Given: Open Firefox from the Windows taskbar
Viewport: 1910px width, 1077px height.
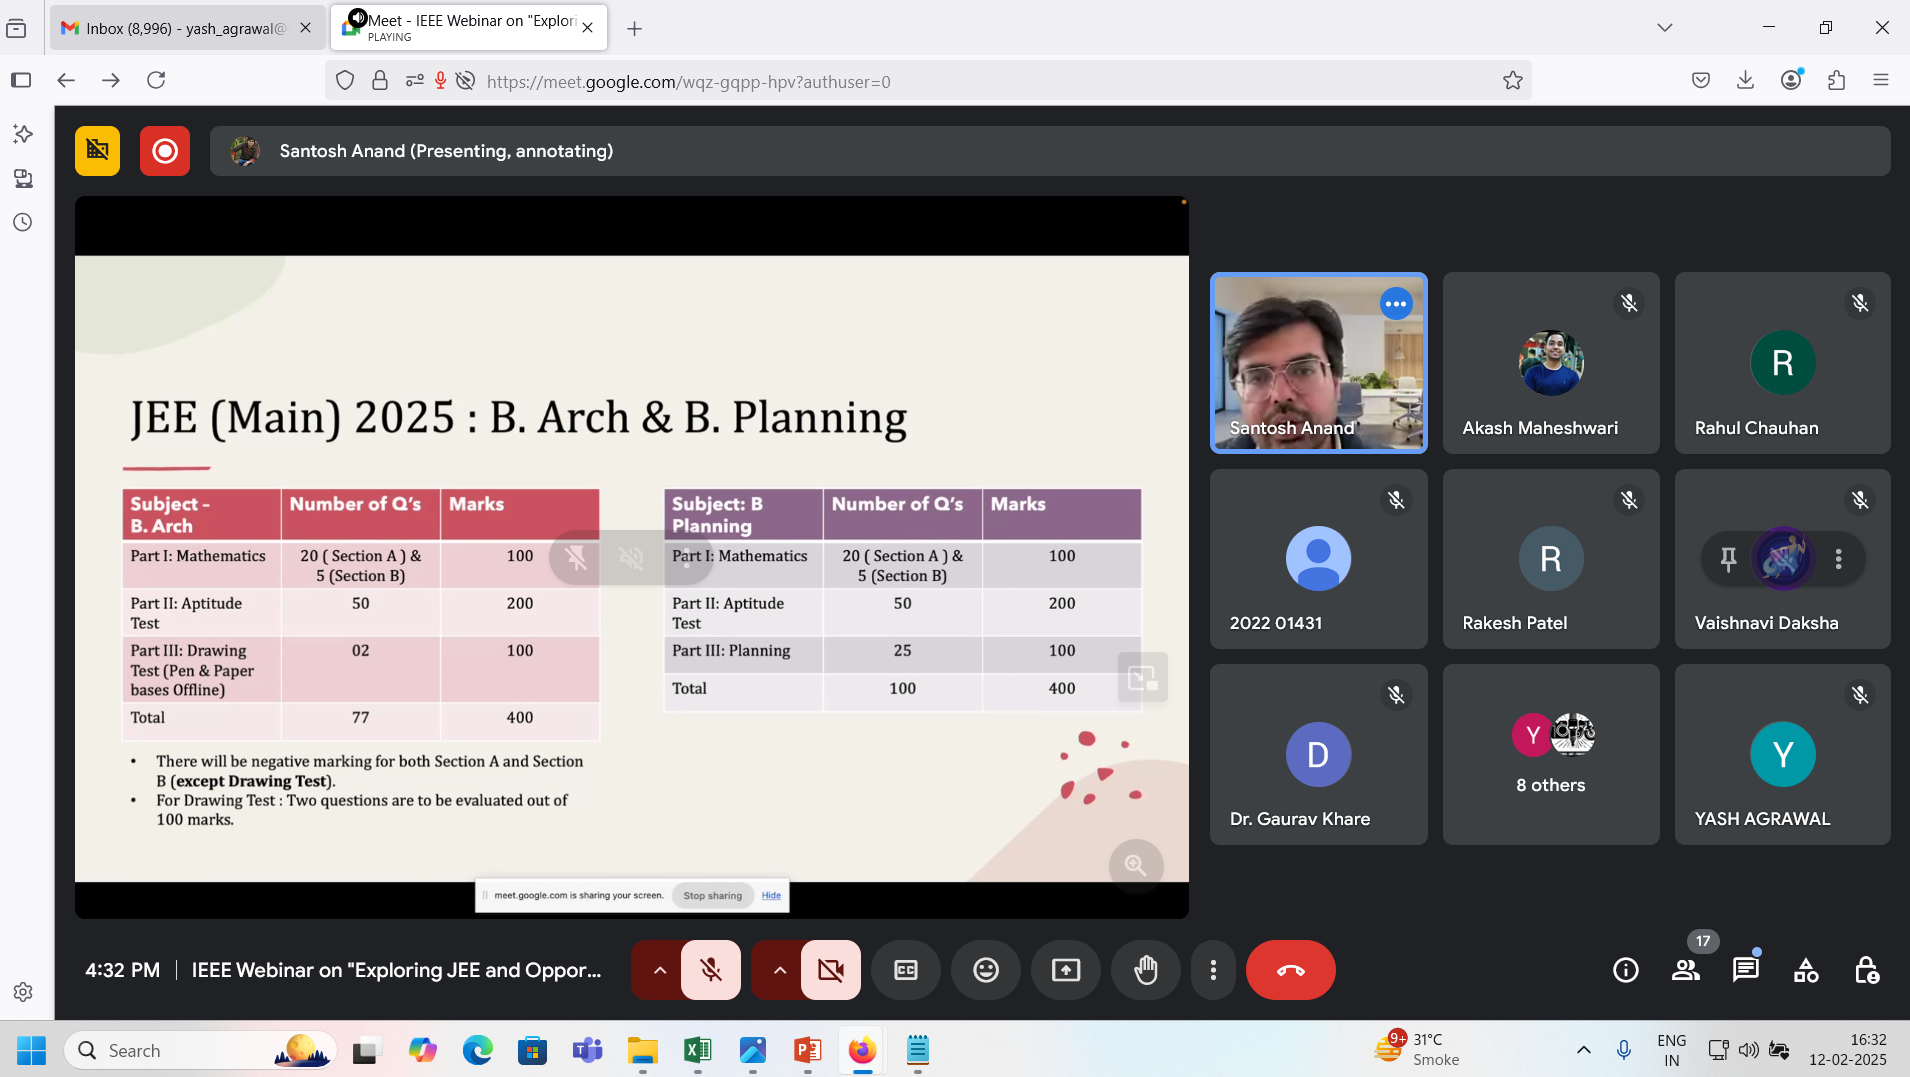Looking at the screenshot, I should [862, 1051].
